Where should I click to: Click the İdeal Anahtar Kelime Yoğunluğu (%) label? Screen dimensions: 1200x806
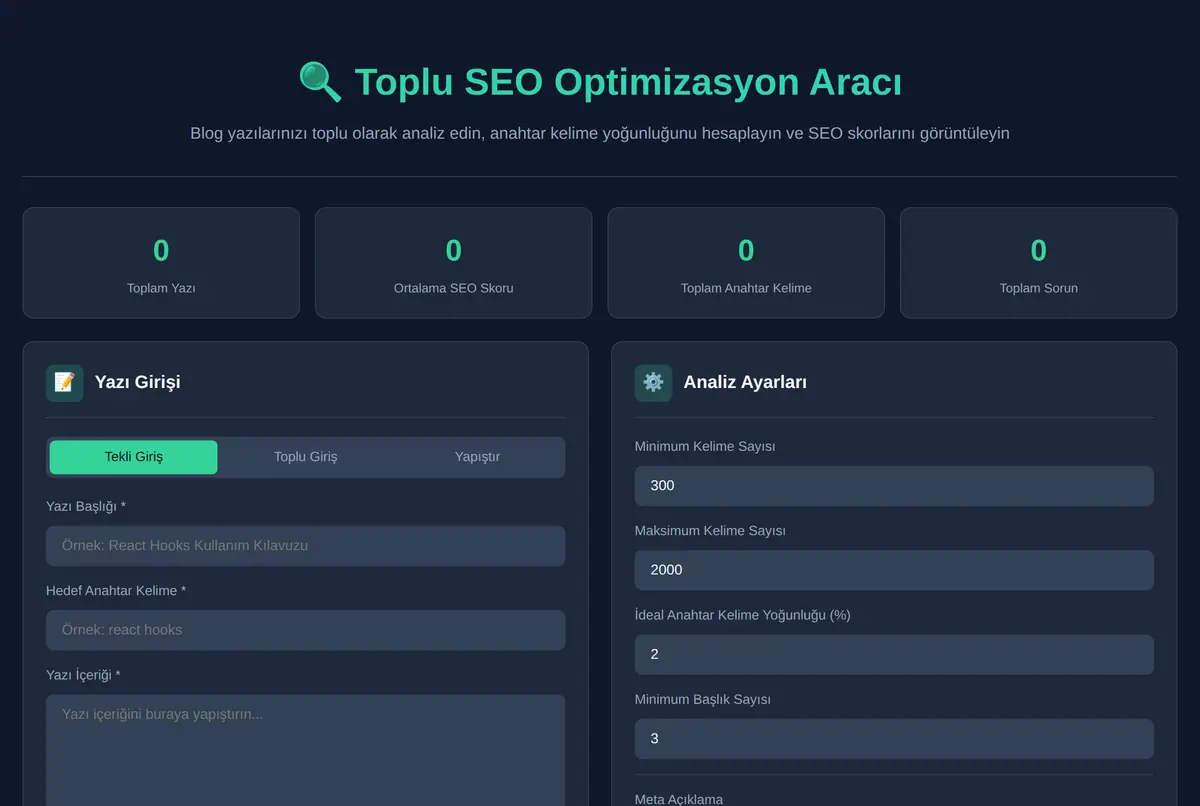coord(743,615)
